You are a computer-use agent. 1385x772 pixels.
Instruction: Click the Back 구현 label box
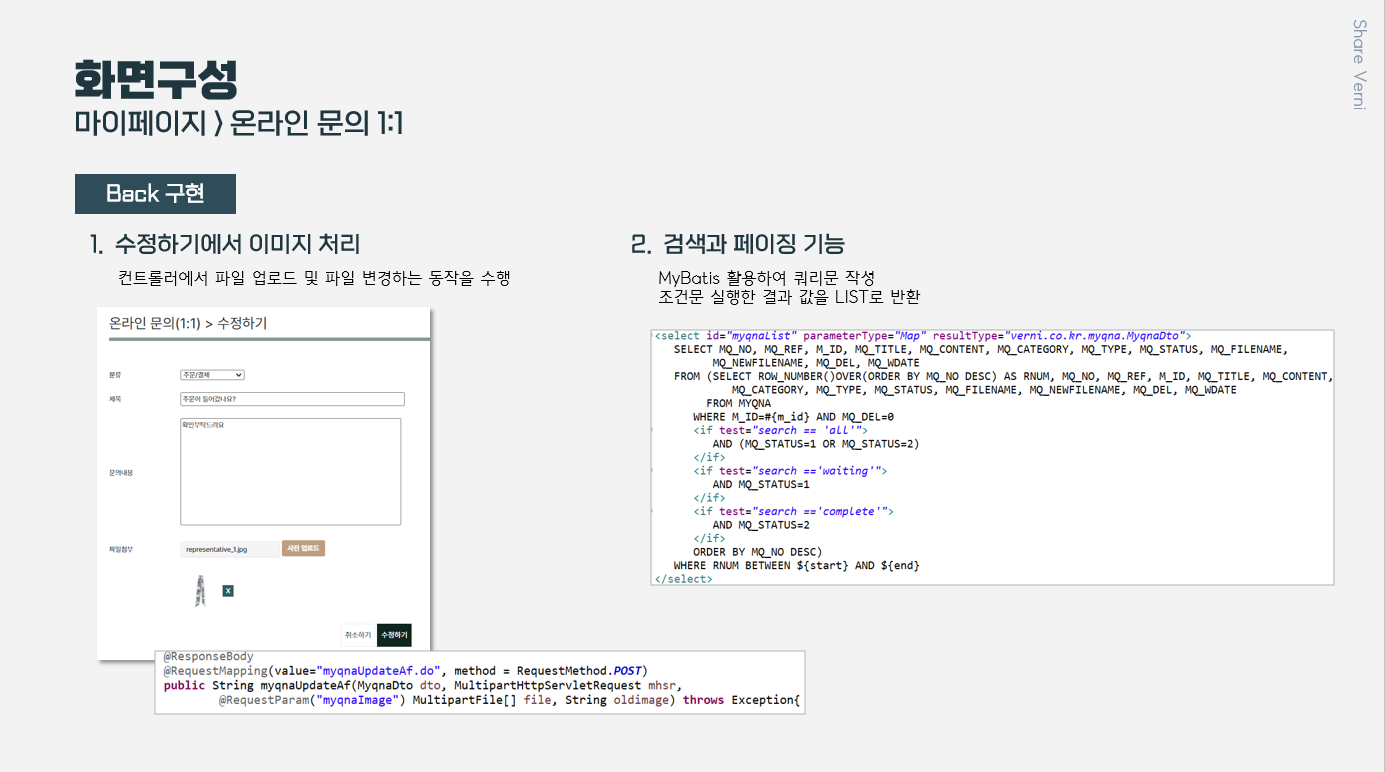tap(155, 194)
